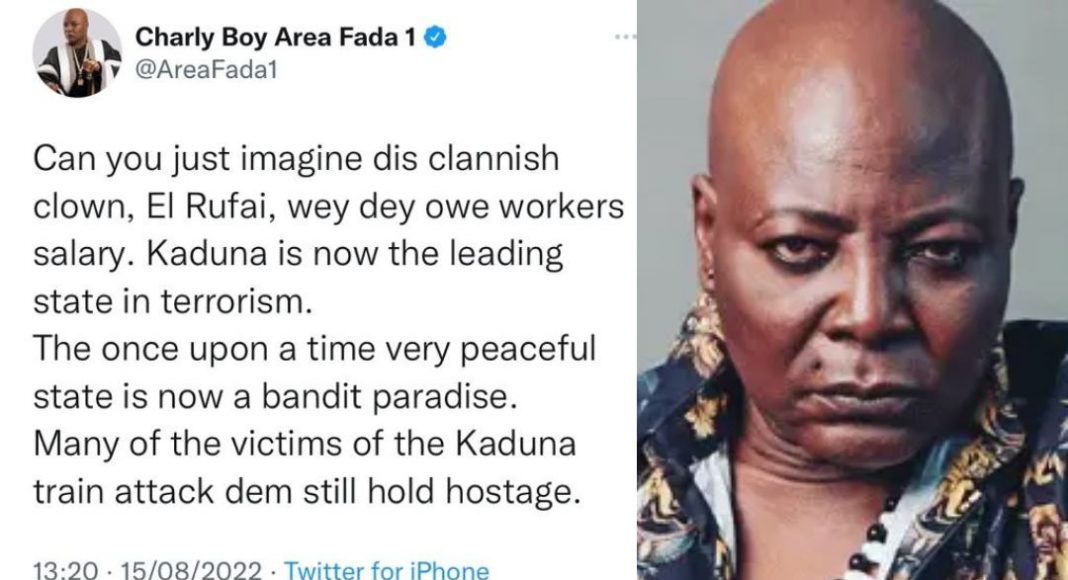The image size is (1068, 580).
Task: Visit the @AreaFada1 handle link
Action: pos(206,70)
